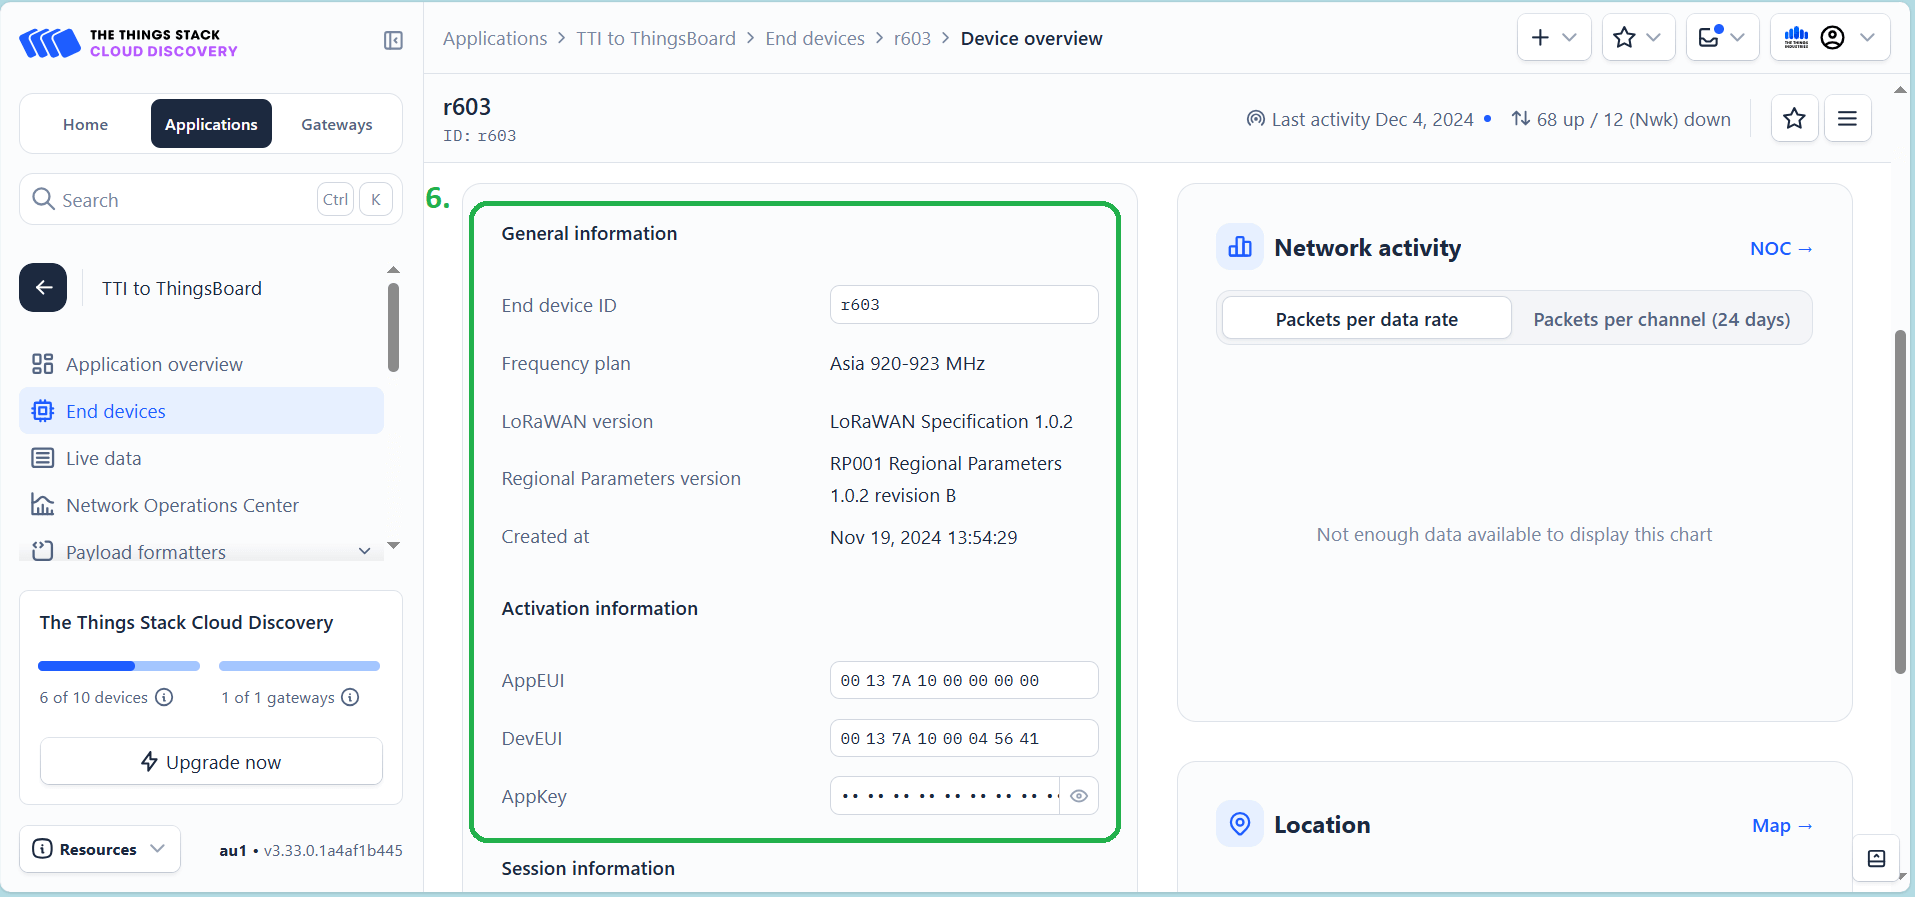Click the Ctrl K shortcut hint

(355, 199)
